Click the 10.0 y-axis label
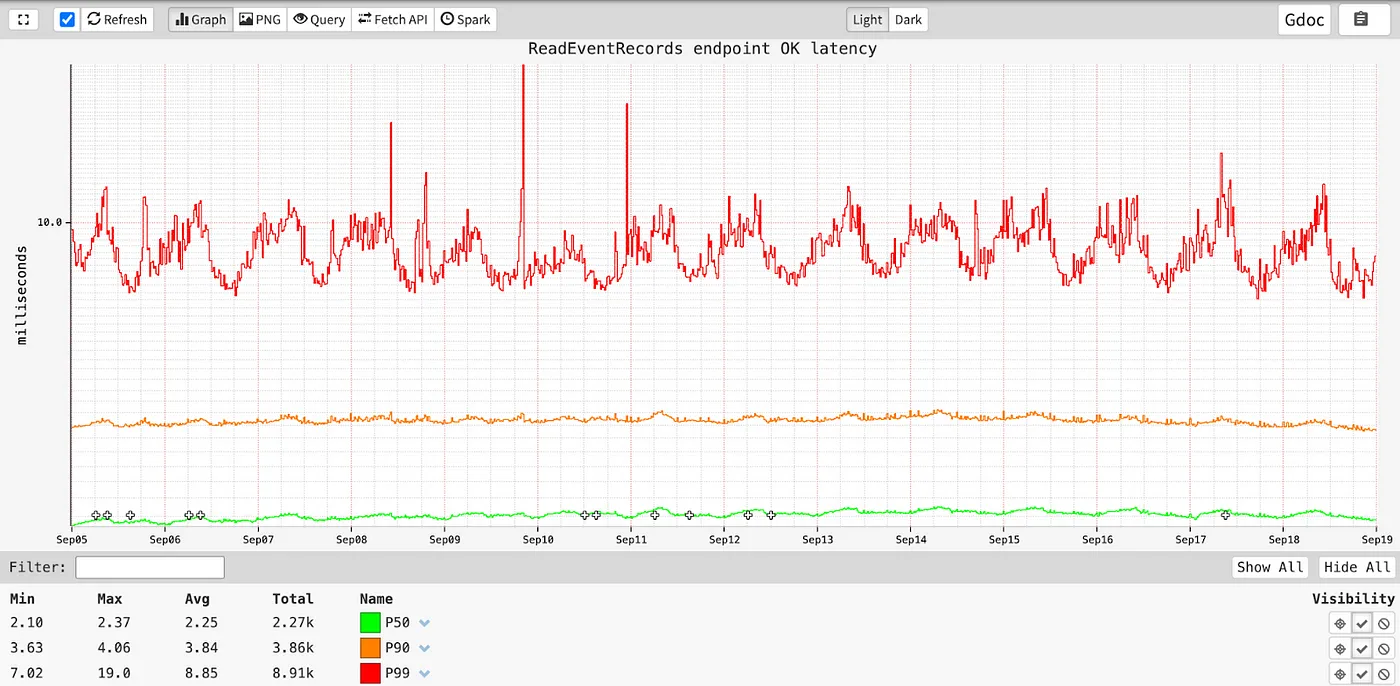 (49, 222)
